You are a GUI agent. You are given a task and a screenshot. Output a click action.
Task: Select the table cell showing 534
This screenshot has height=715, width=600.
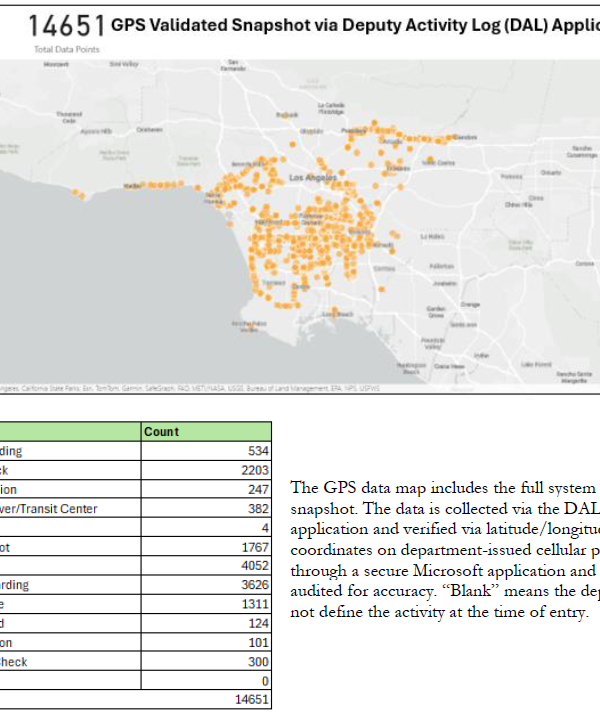click(x=206, y=451)
